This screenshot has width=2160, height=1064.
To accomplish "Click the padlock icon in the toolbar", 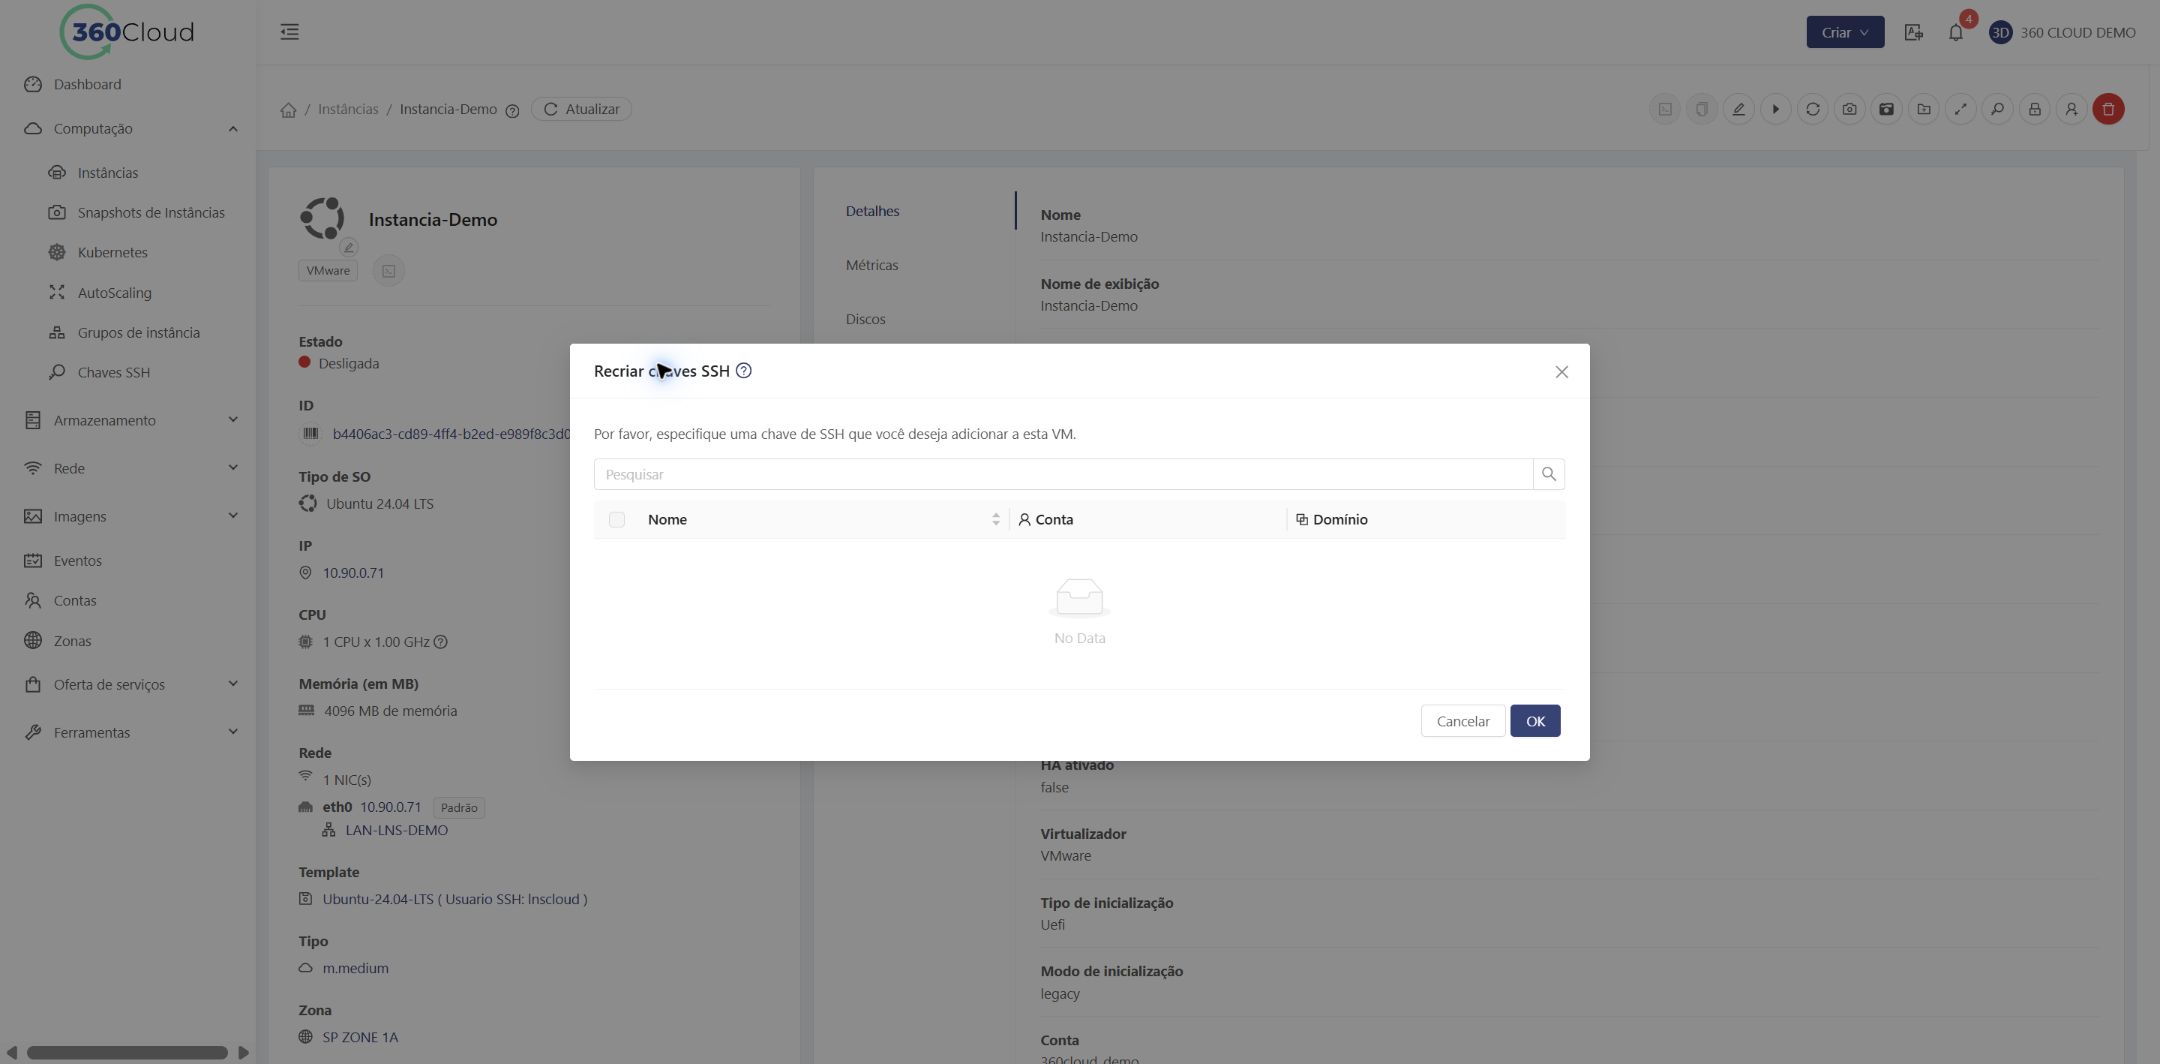I will tap(2034, 109).
